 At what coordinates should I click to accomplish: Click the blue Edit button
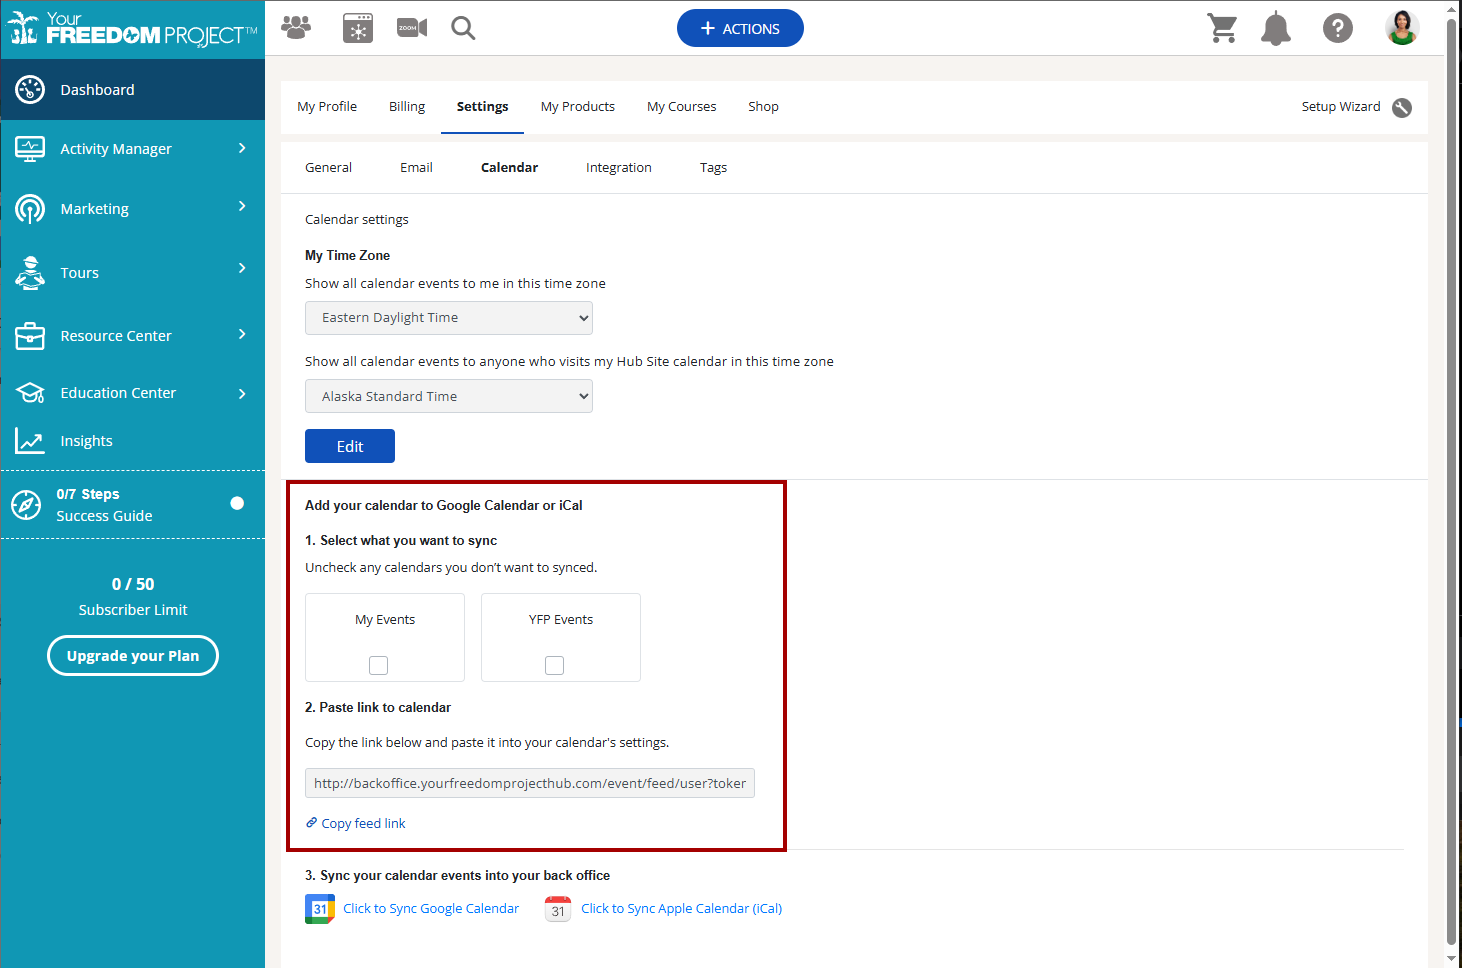pos(349,446)
